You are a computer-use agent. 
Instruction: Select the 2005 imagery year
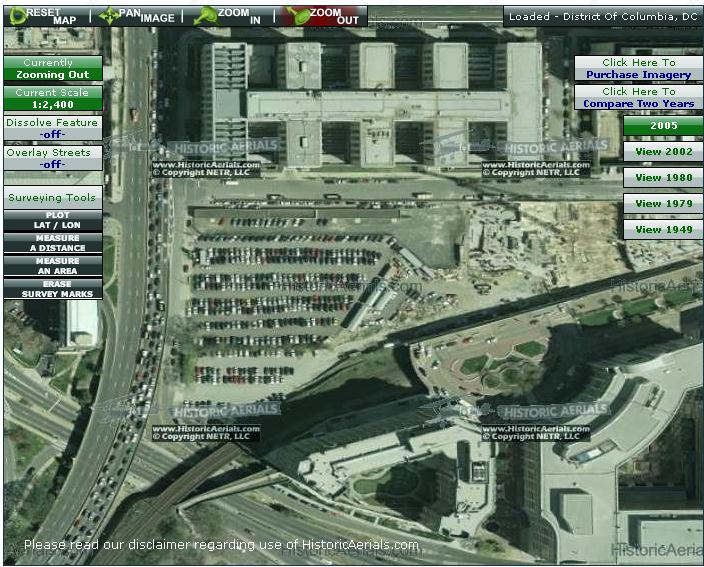click(x=663, y=126)
